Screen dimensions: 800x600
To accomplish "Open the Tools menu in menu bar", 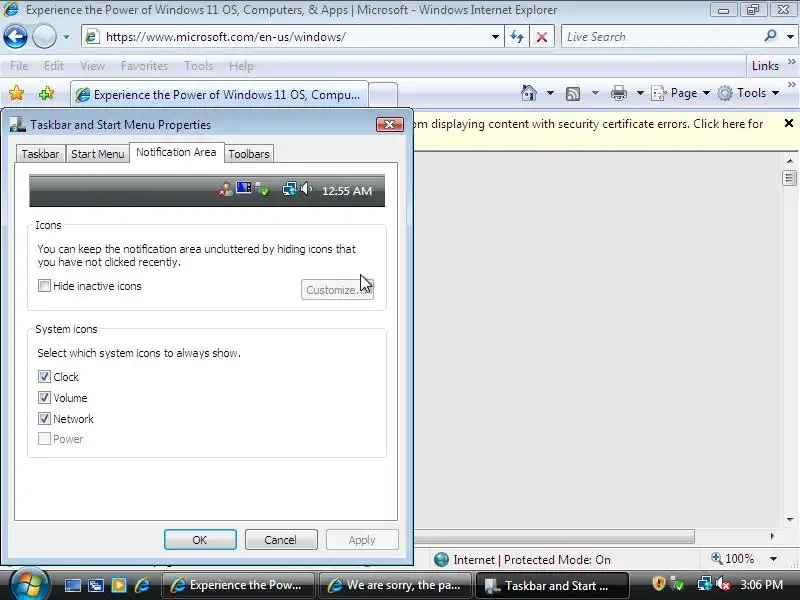I will click(198, 66).
